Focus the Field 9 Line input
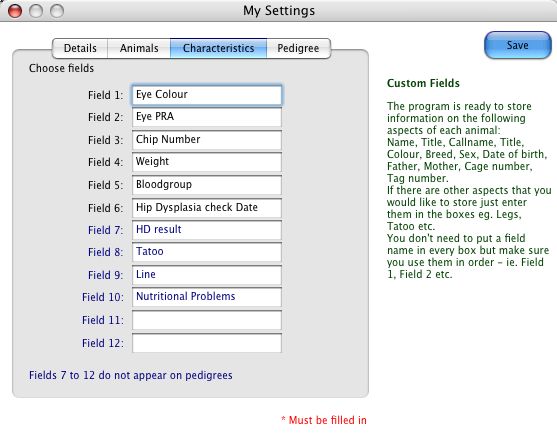 point(207,275)
